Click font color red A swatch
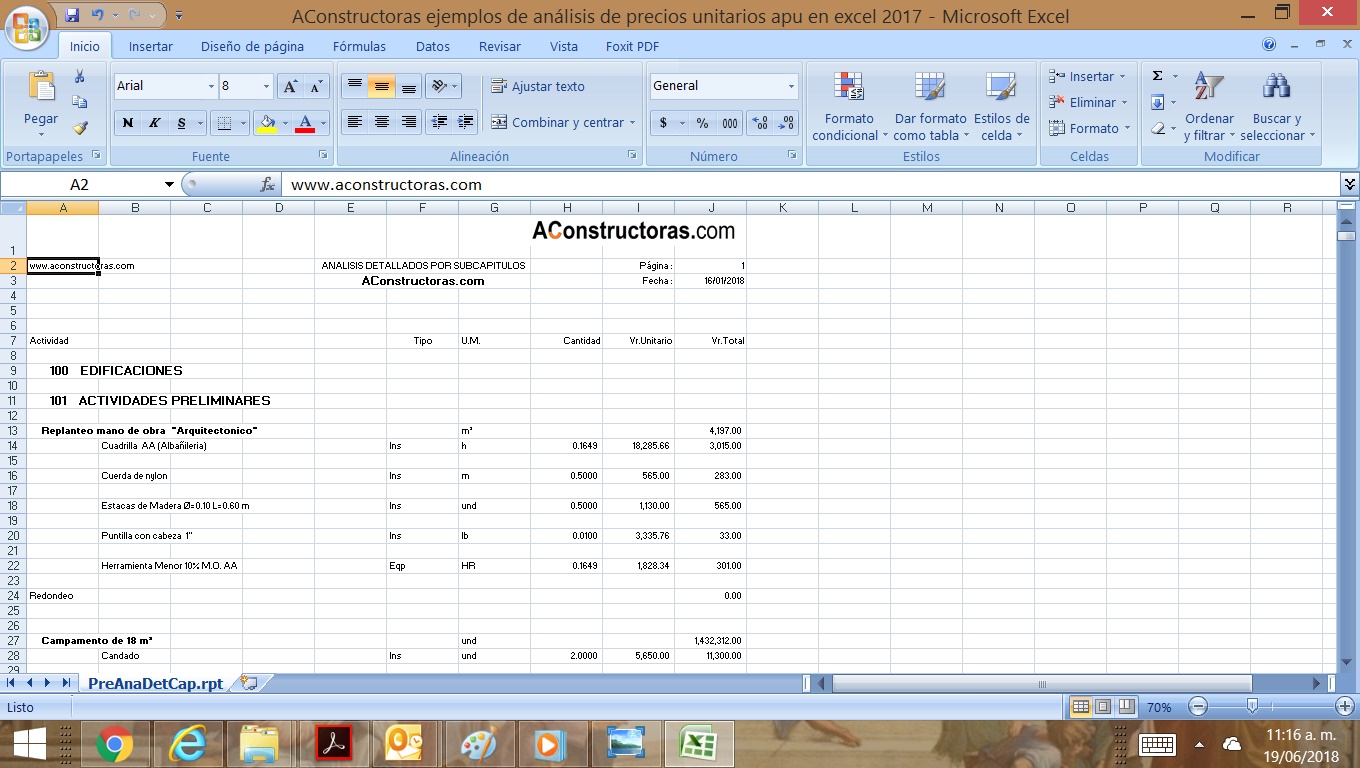This screenshot has height=768, width=1360. [306, 123]
